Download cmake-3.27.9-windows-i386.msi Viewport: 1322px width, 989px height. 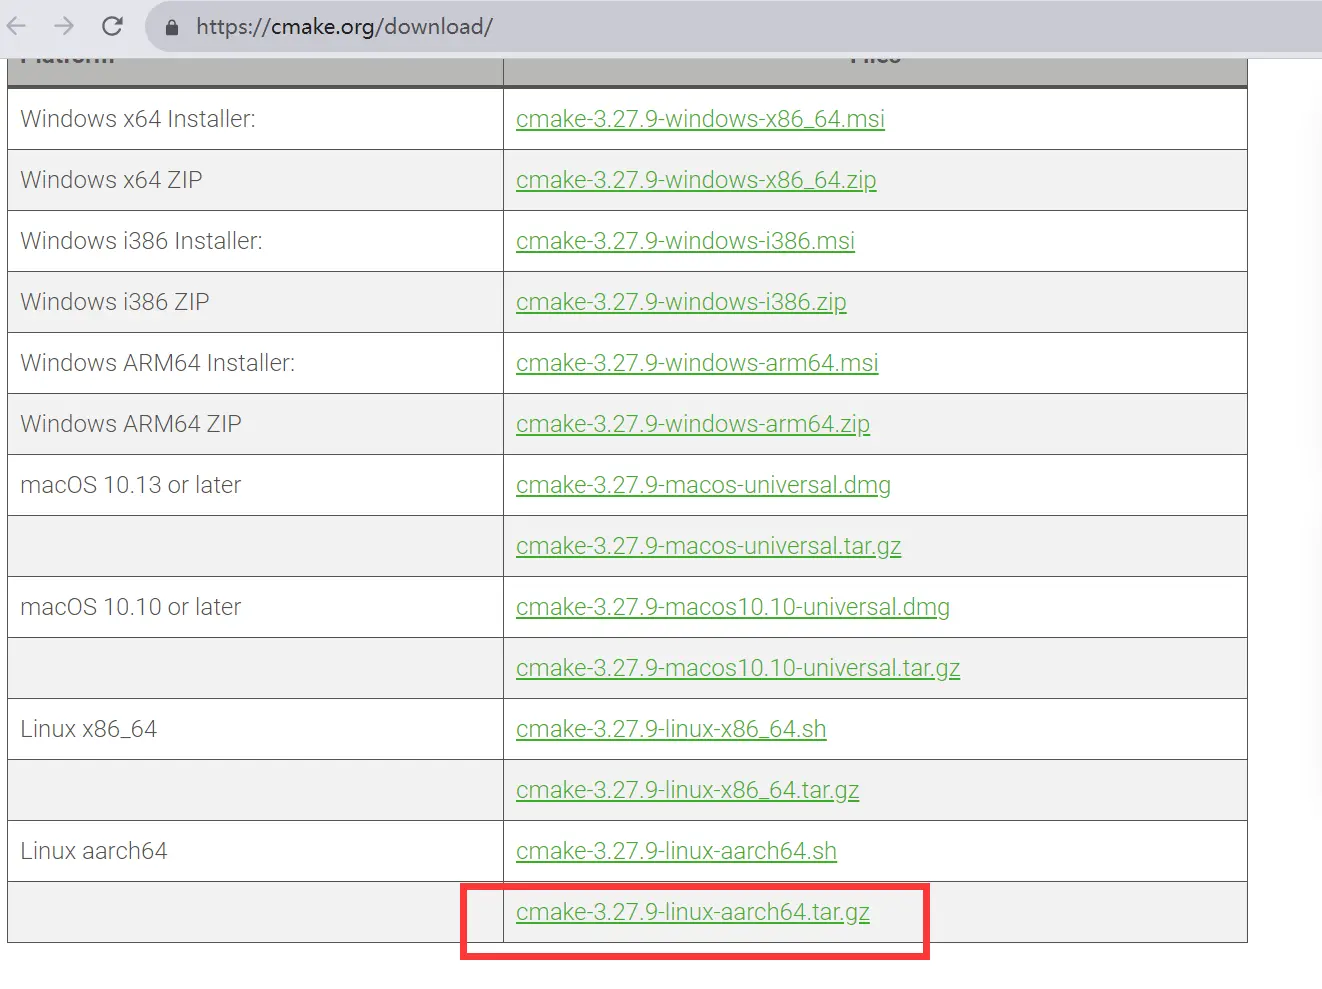685,241
